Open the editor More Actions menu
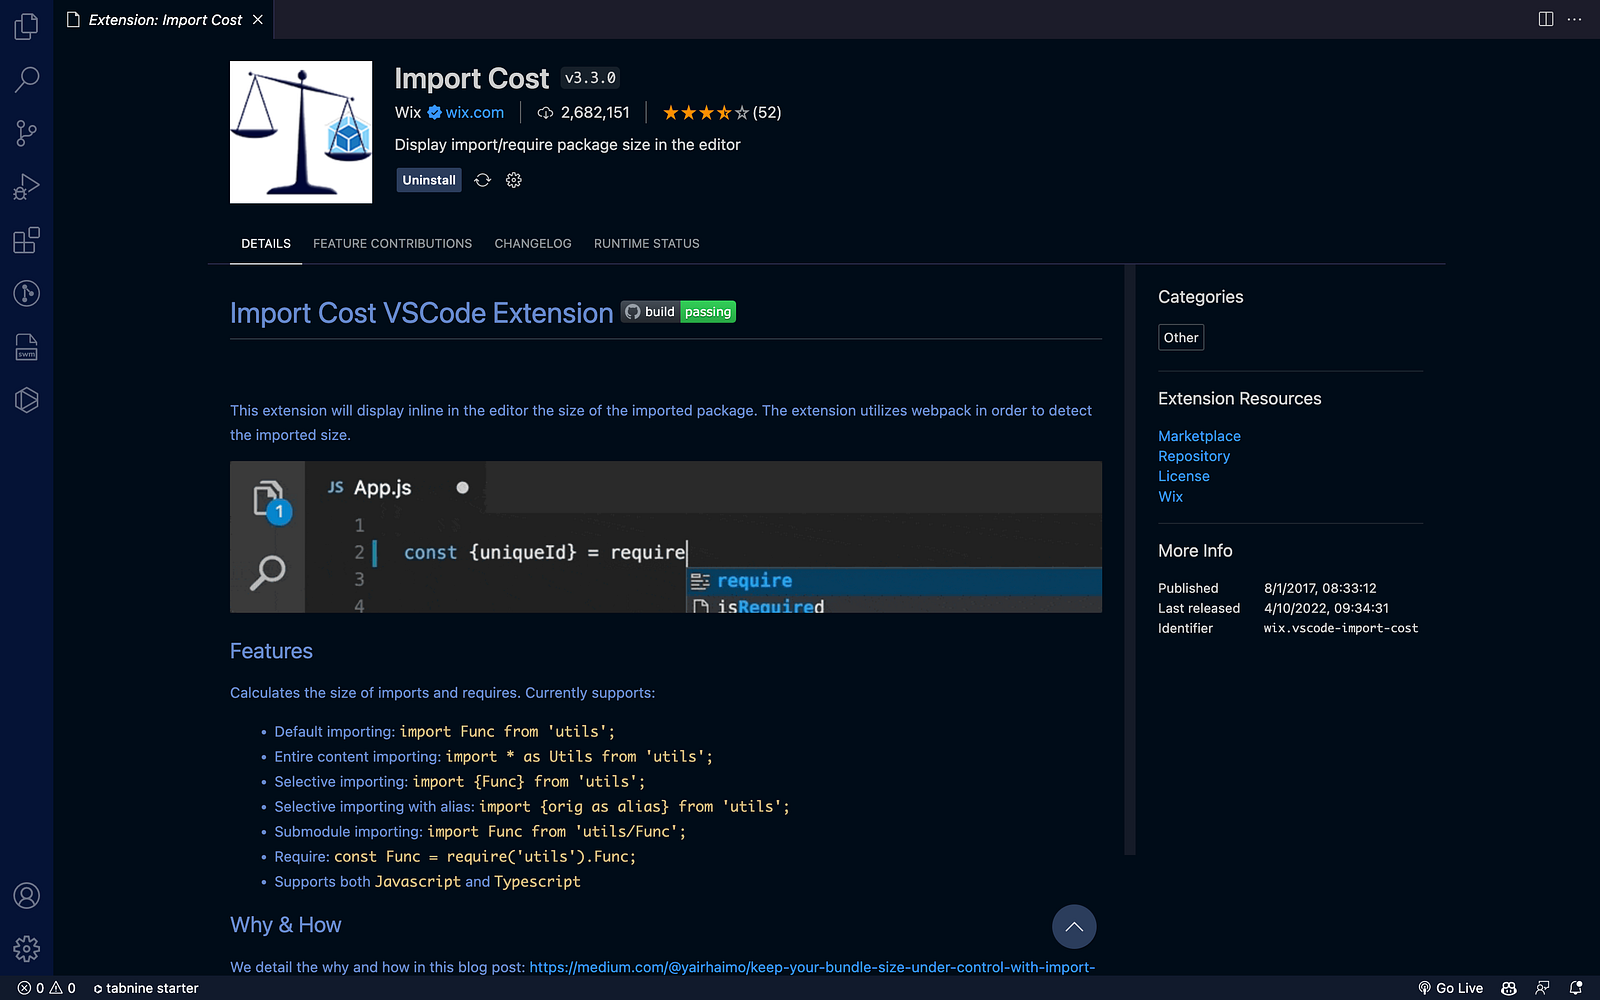This screenshot has width=1600, height=1000. 1575,19
